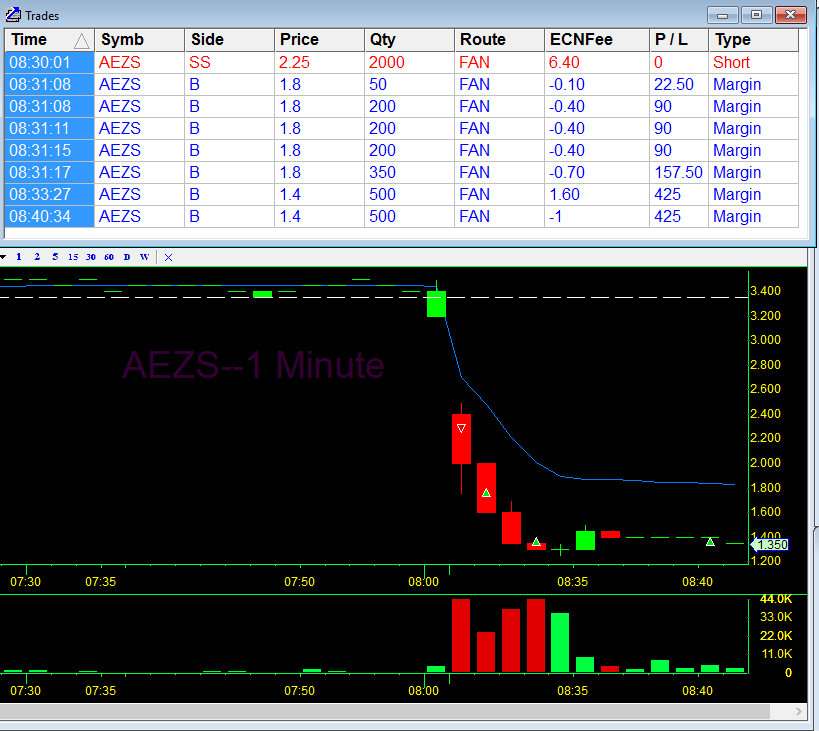The image size is (819, 731).
Task: Close the Trades window
Action: point(790,15)
